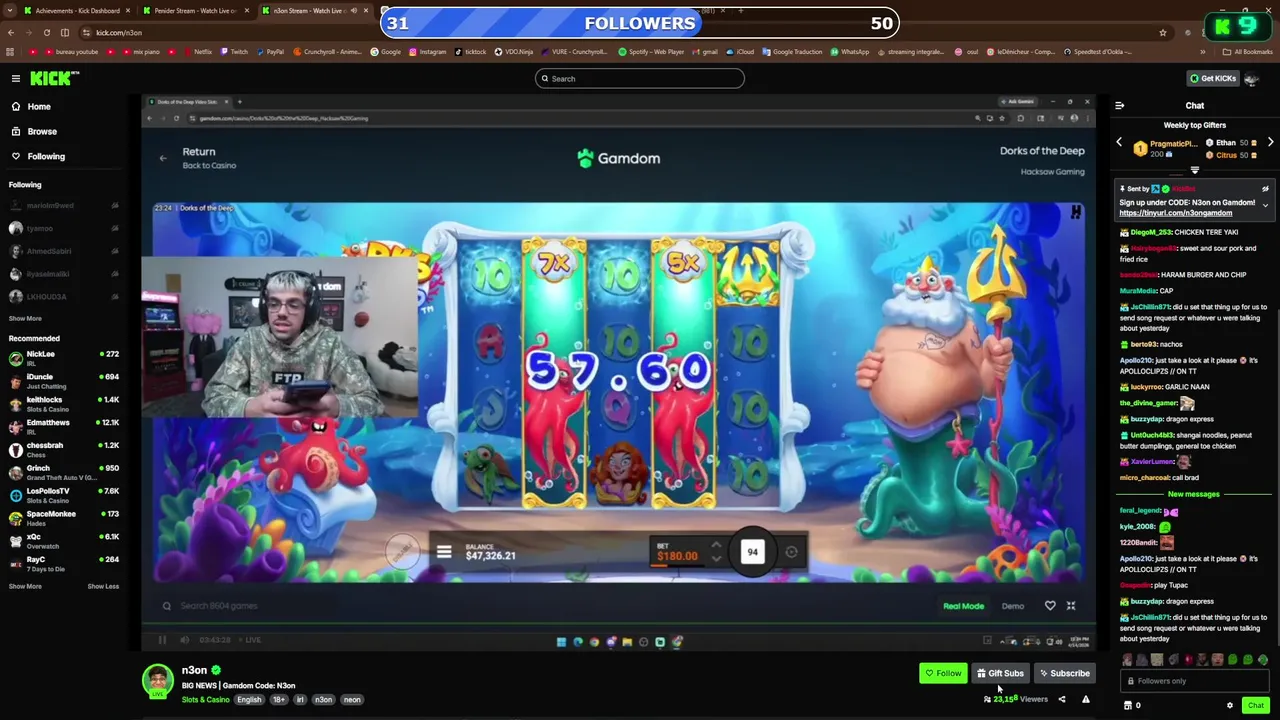Click the Get KICKs button
Screen dimensions: 1280x720
[1212, 78]
